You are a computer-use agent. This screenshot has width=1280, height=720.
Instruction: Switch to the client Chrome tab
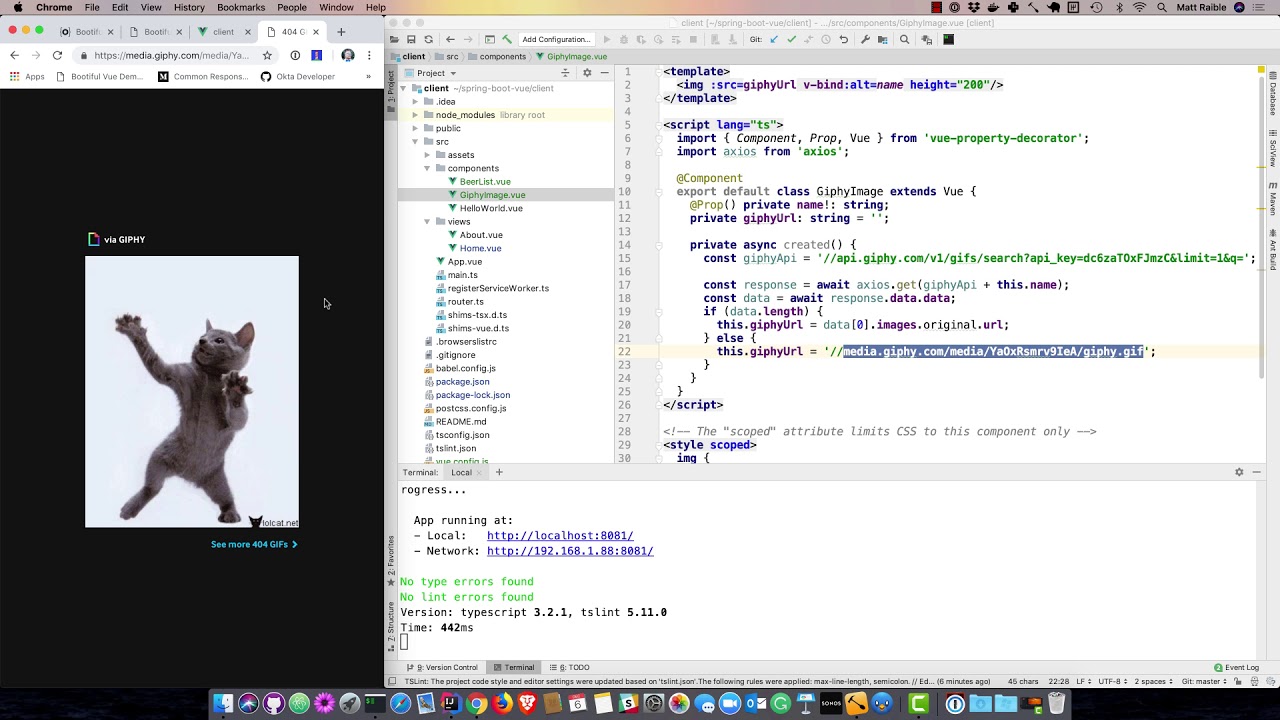click(x=223, y=32)
